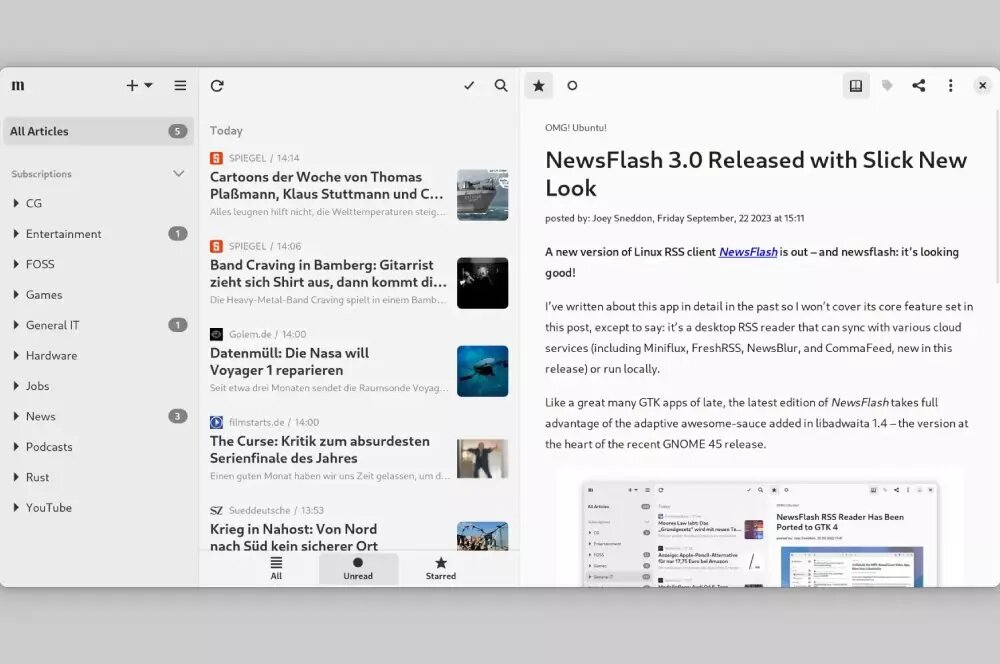Expand the Rust folder triangle
Image resolution: width=1000 pixels, height=664 pixels.
tap(16, 477)
